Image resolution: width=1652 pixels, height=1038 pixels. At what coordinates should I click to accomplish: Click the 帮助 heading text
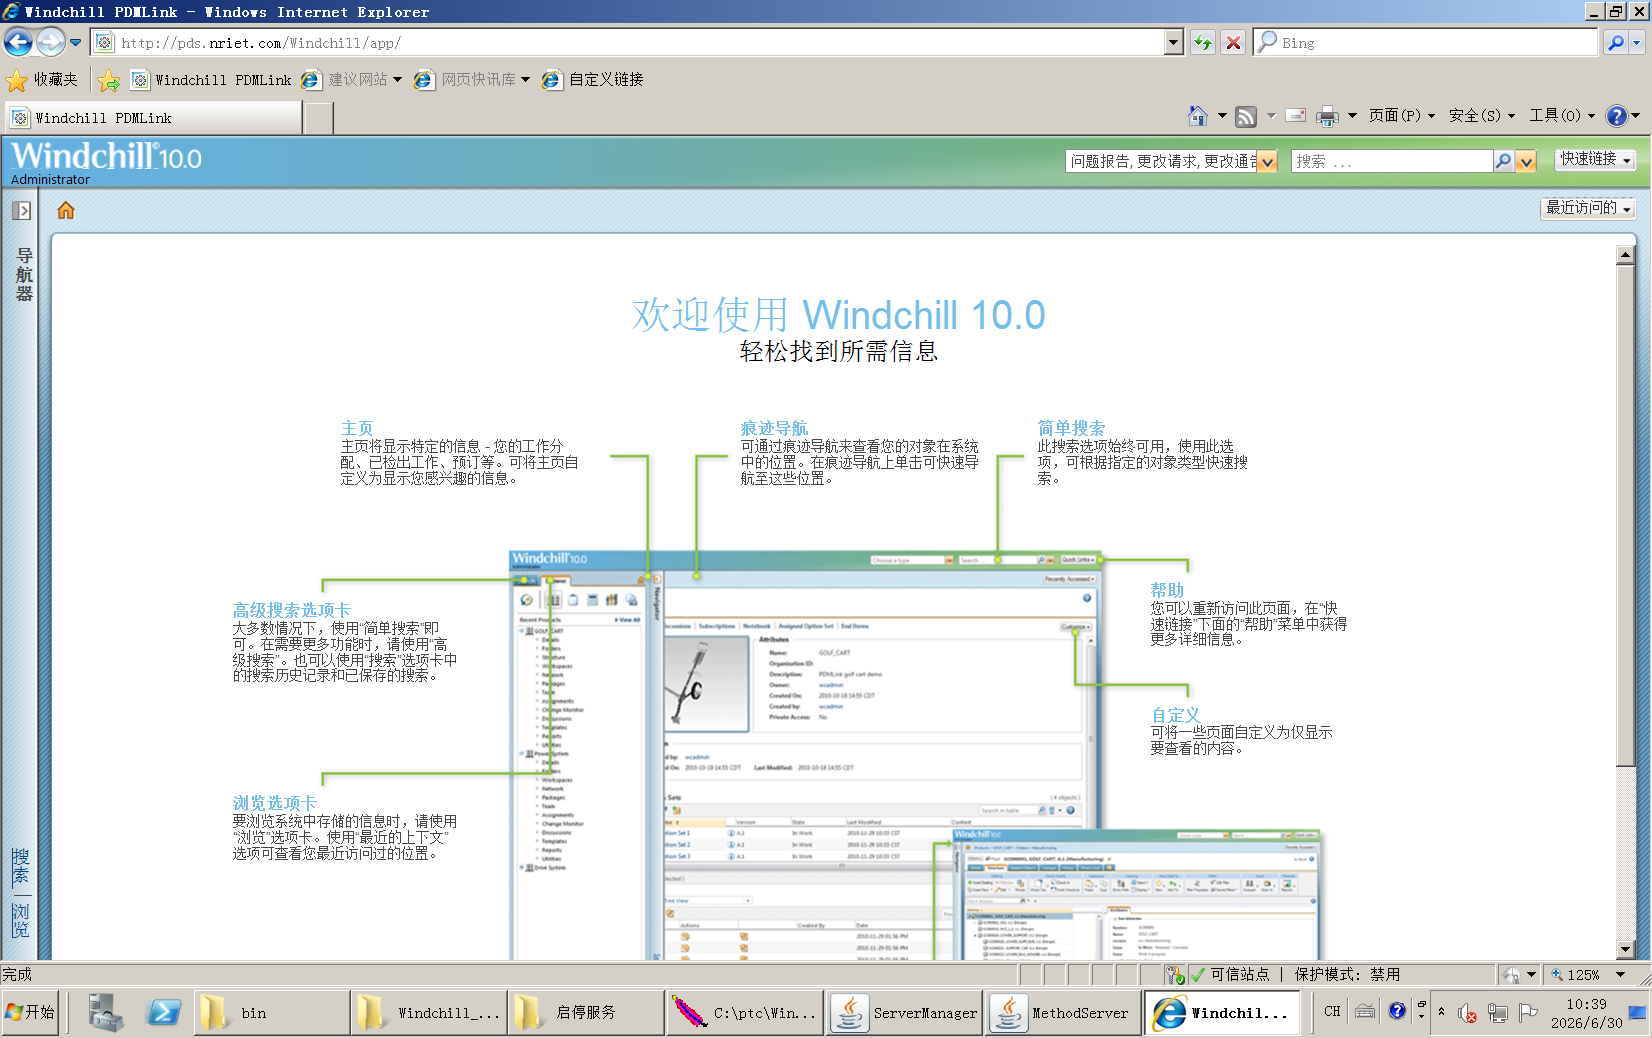1167,590
